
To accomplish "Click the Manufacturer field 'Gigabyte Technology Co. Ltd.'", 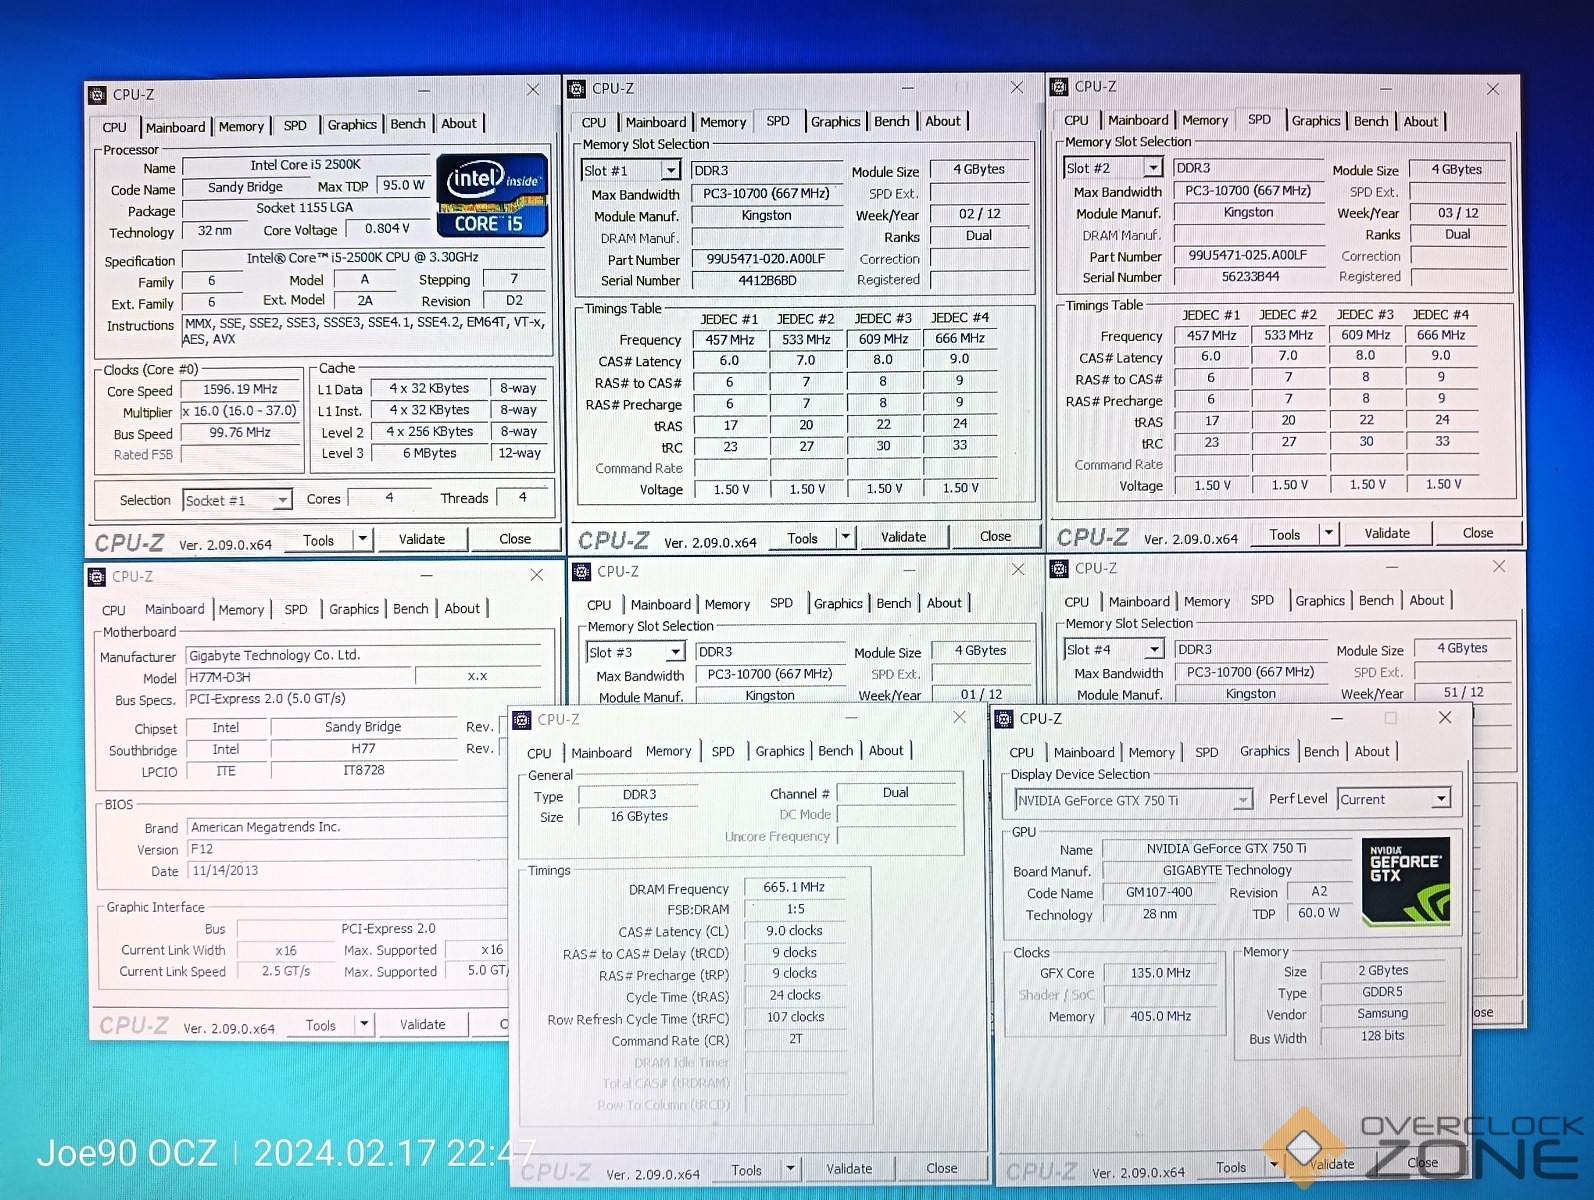I will tap(365, 655).
